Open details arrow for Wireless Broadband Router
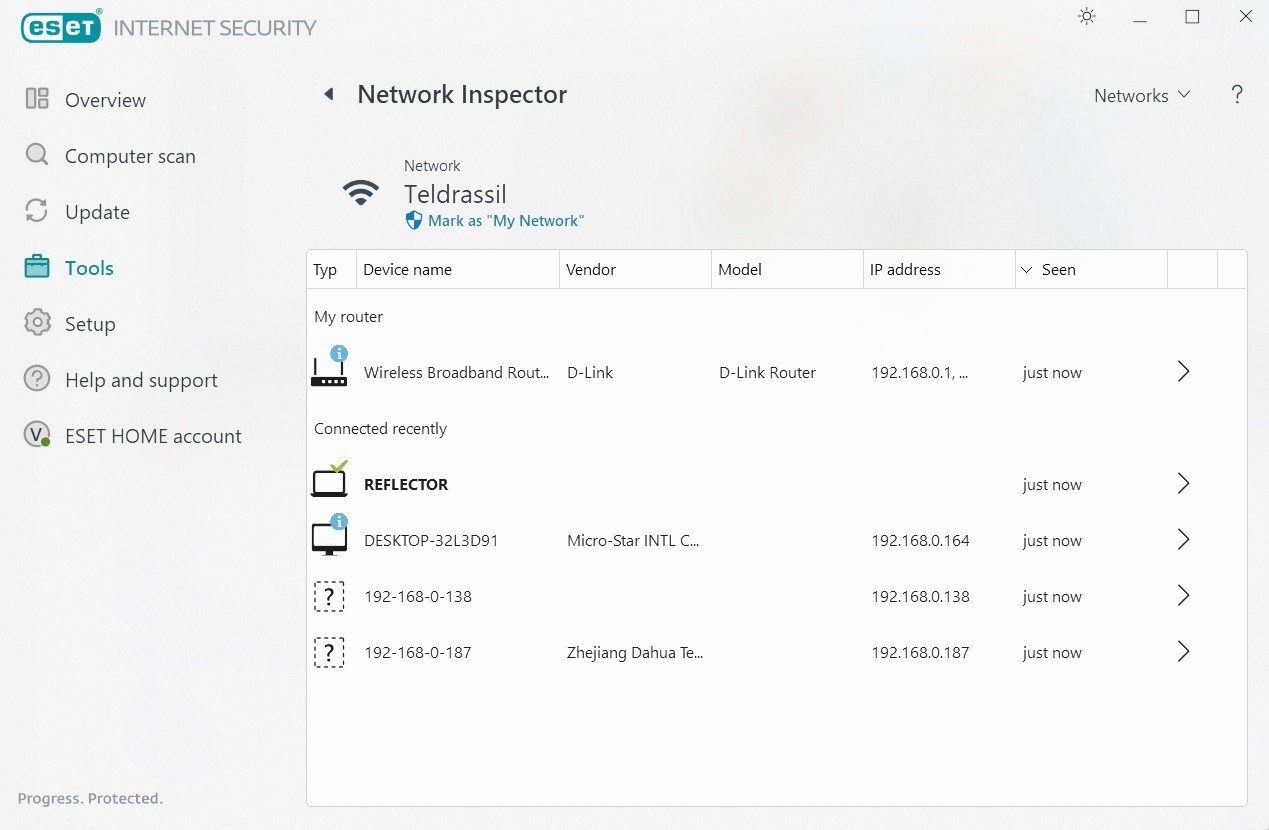Image resolution: width=1269 pixels, height=830 pixels. coord(1183,372)
